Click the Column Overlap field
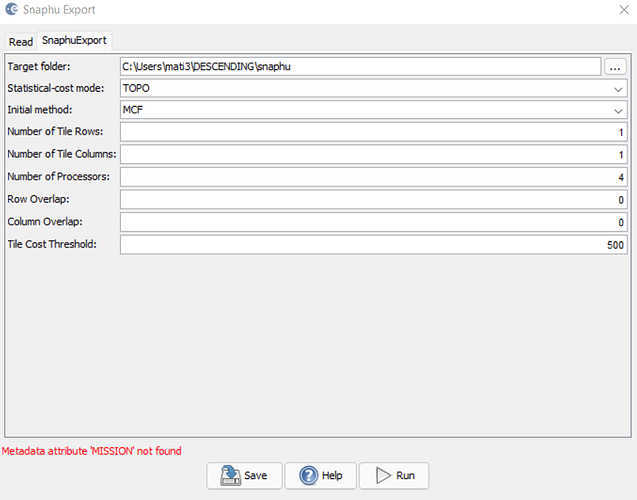This screenshot has height=500, width=637. point(373,223)
